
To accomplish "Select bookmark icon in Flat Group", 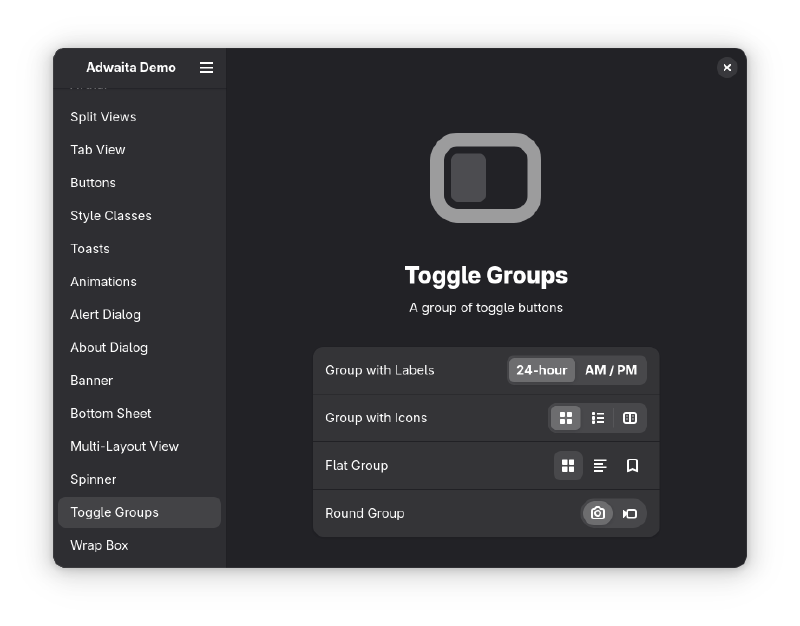I will click(x=632, y=466).
